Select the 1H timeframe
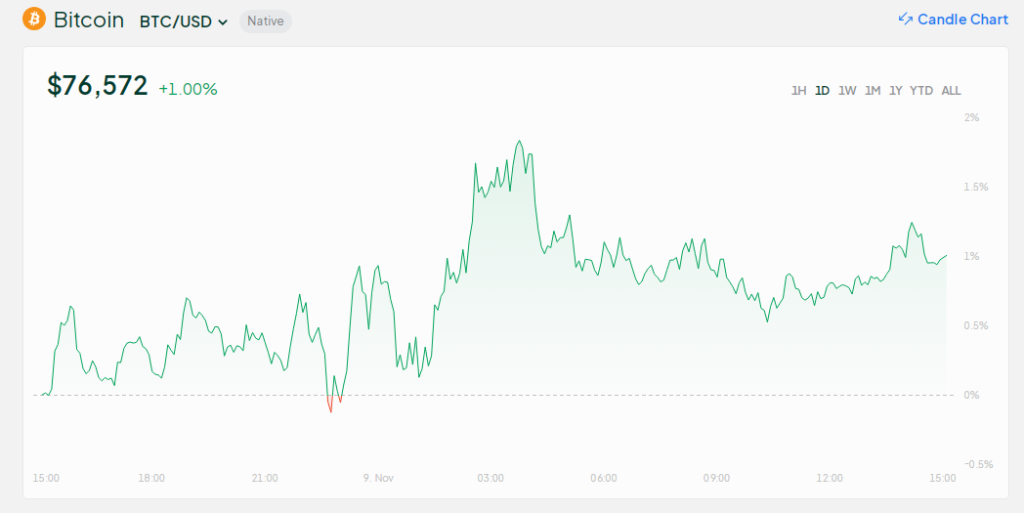The width and height of the screenshot is (1024, 513). (798, 91)
